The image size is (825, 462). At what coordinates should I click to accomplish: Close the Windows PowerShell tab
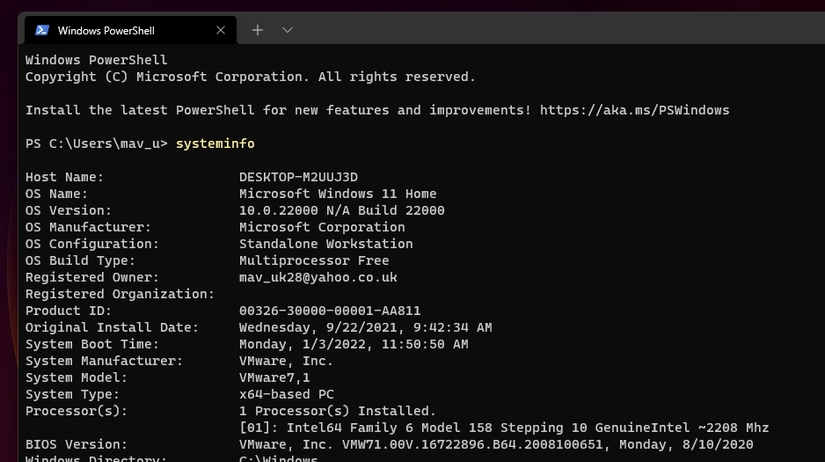coord(220,30)
